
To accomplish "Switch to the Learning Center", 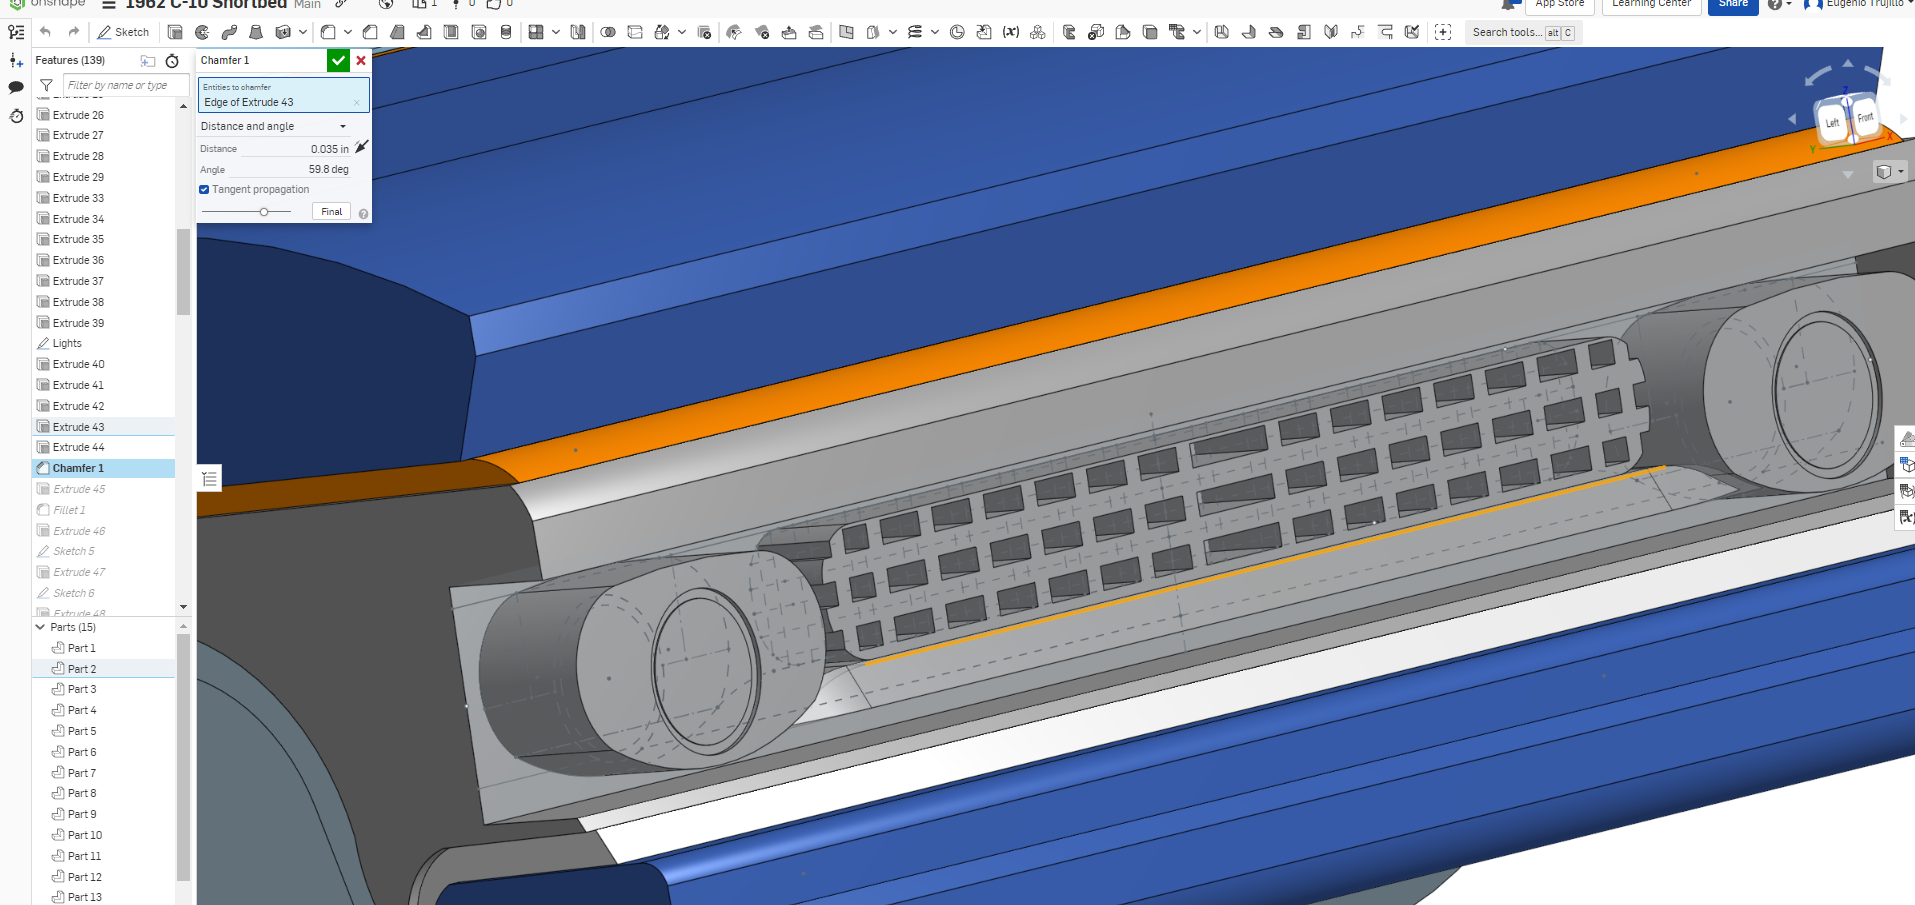I will pos(1651,4).
